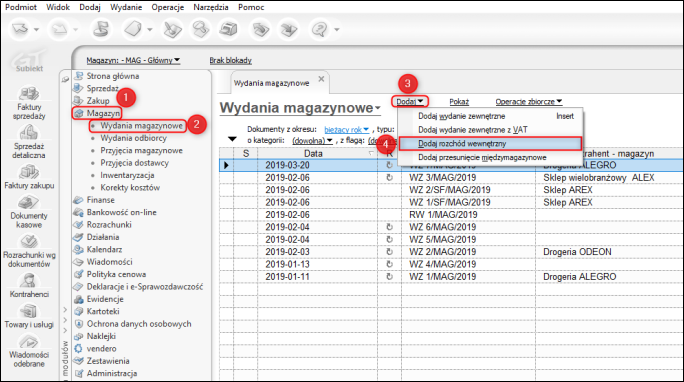The height and width of the screenshot is (382, 684).
Task: Select Korekty kosztów tree item
Action: 130,188
